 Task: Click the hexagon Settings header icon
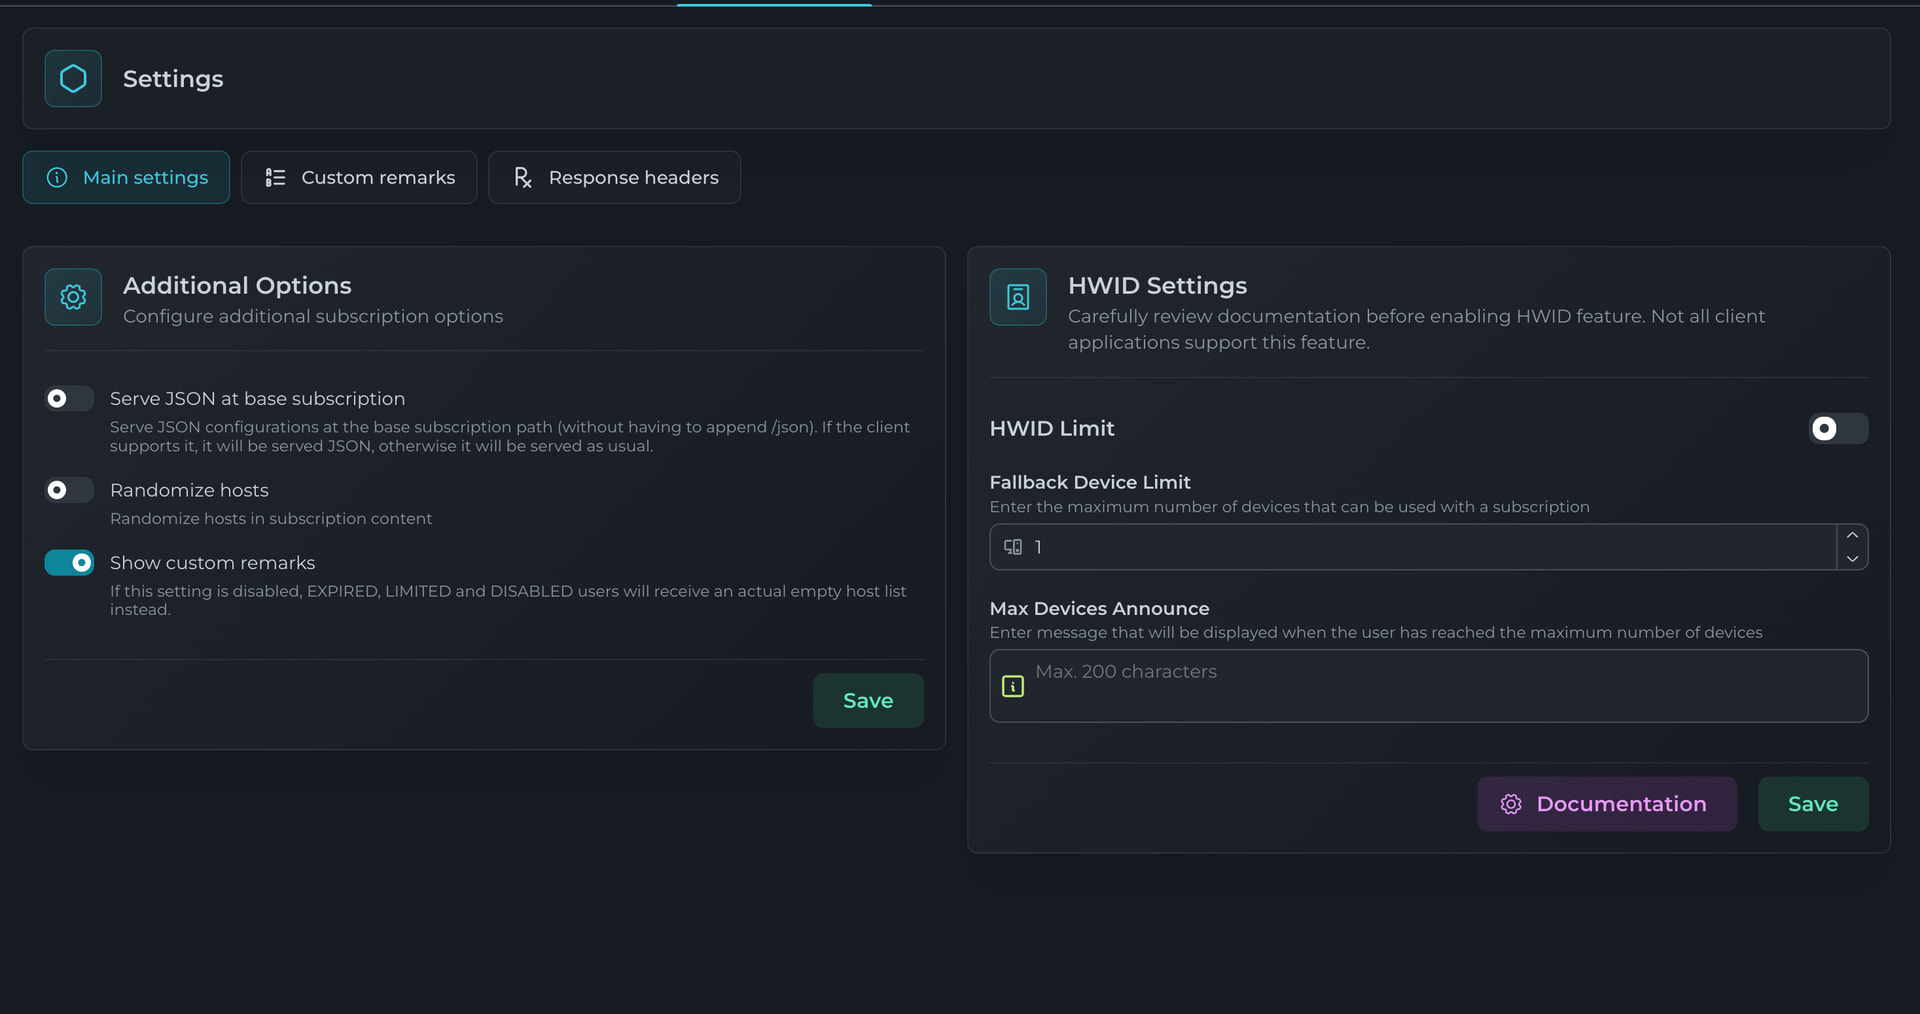73,78
